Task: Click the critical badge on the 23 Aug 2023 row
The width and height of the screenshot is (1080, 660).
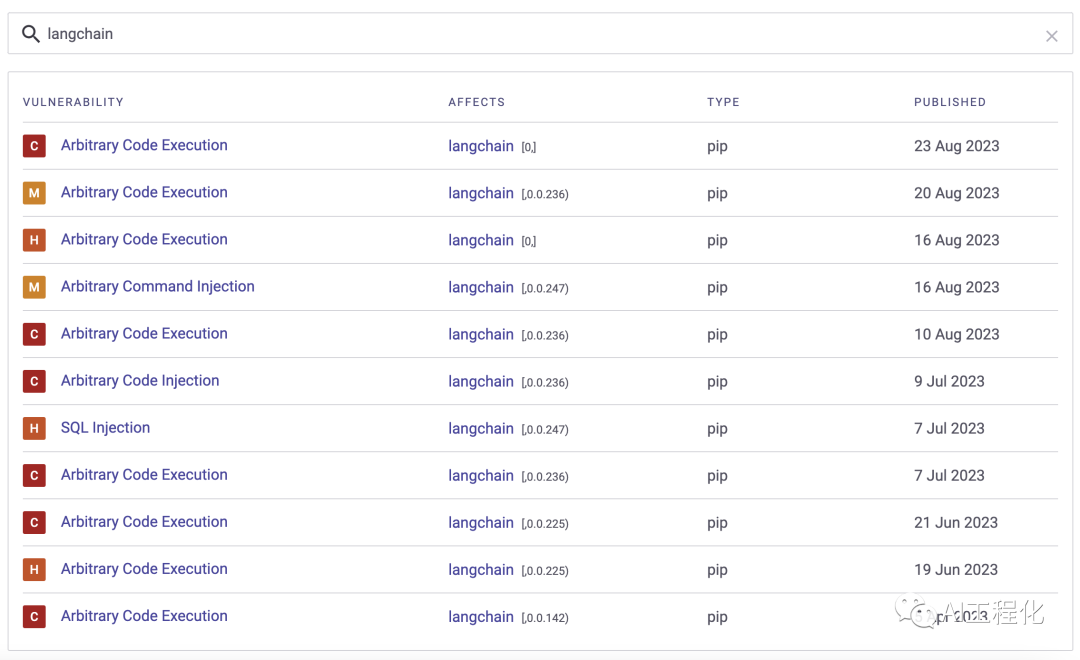Action: 34,146
